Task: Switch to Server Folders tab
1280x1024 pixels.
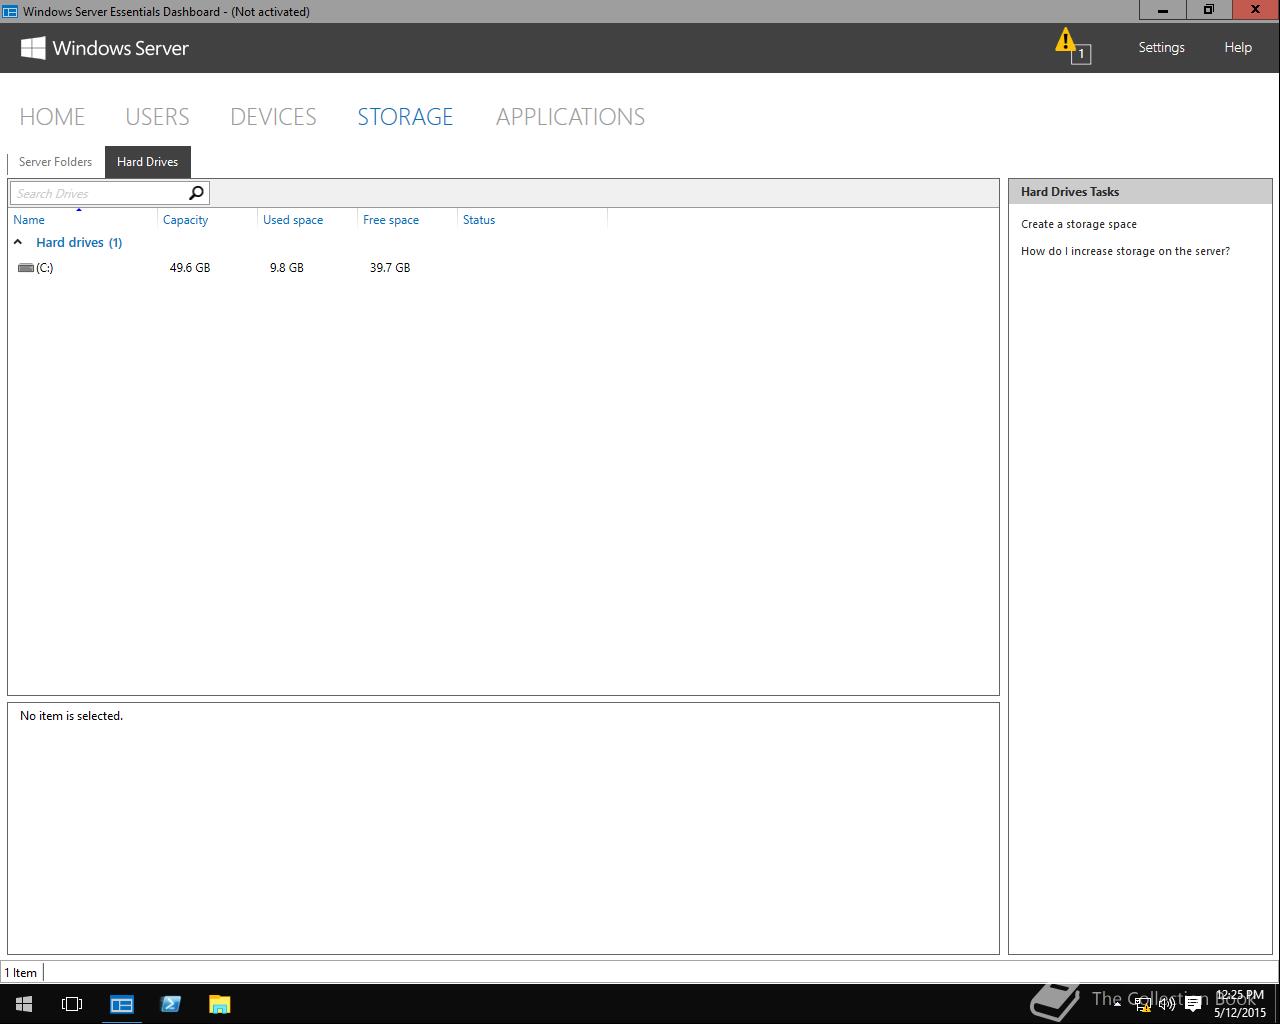Action: 55,162
